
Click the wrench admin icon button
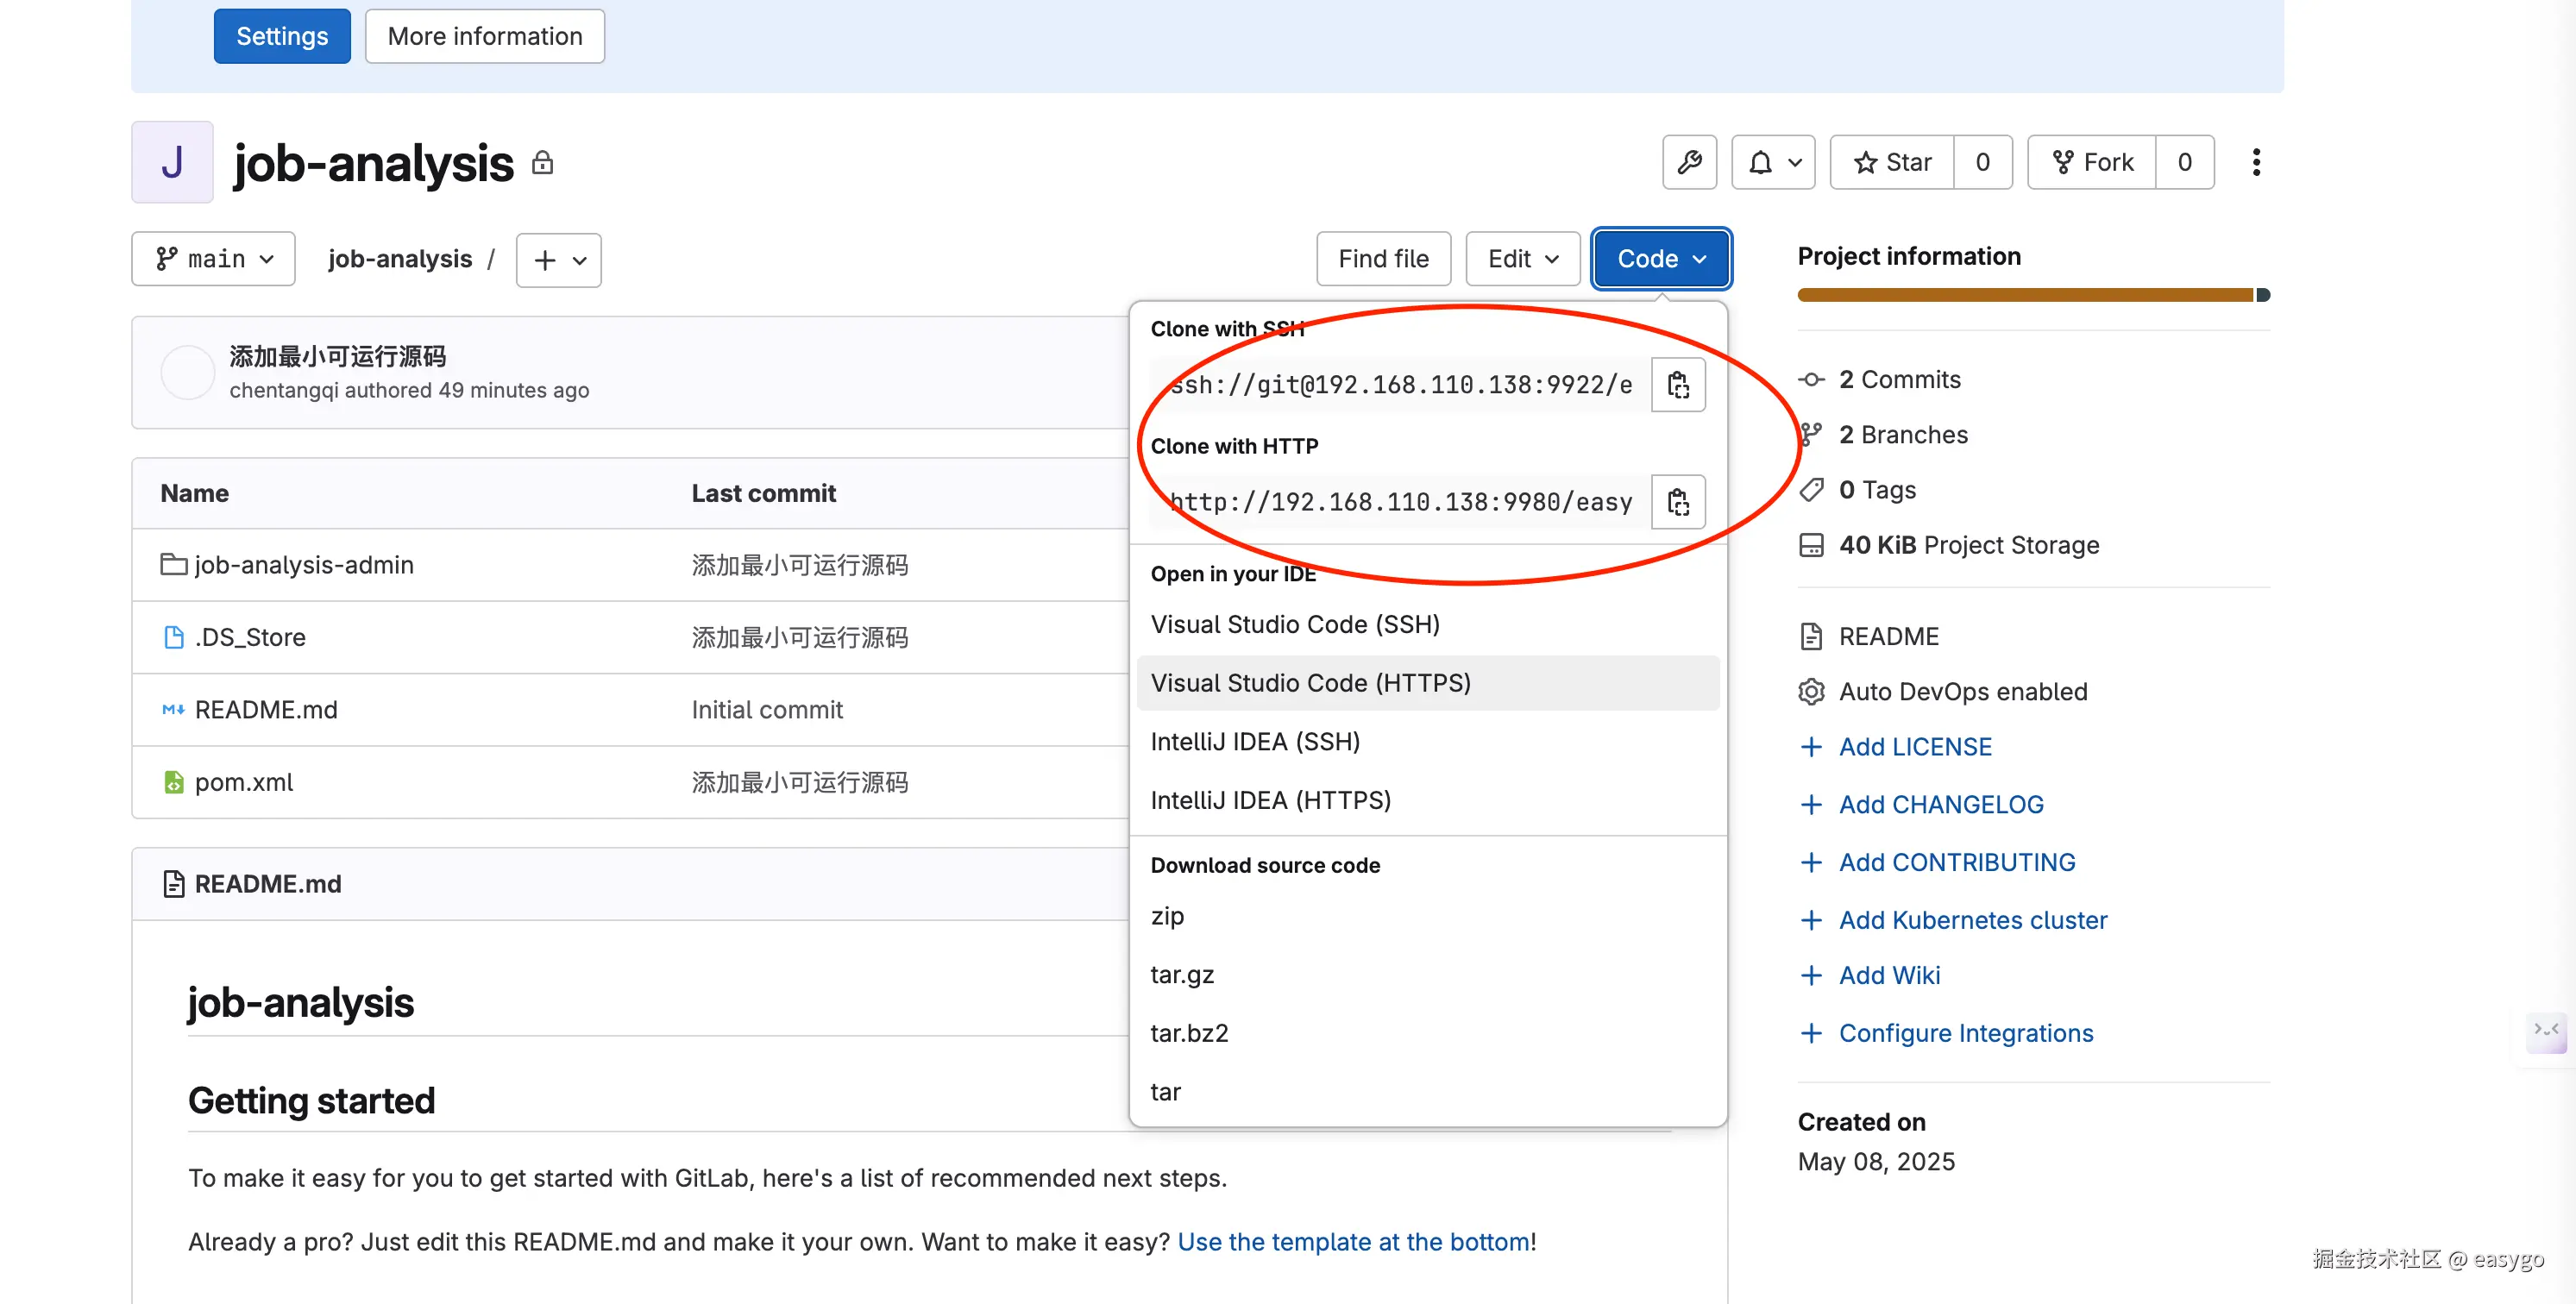coord(1689,162)
